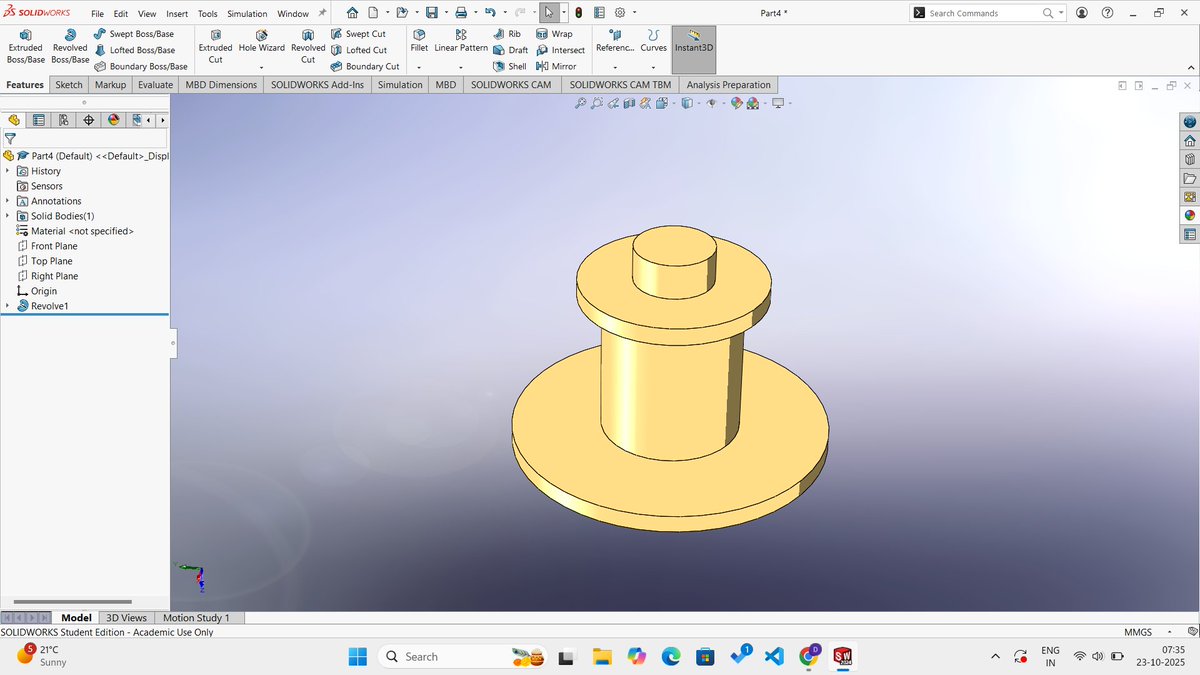Open the Tools menu
This screenshot has width=1200, height=675.
[x=207, y=14]
